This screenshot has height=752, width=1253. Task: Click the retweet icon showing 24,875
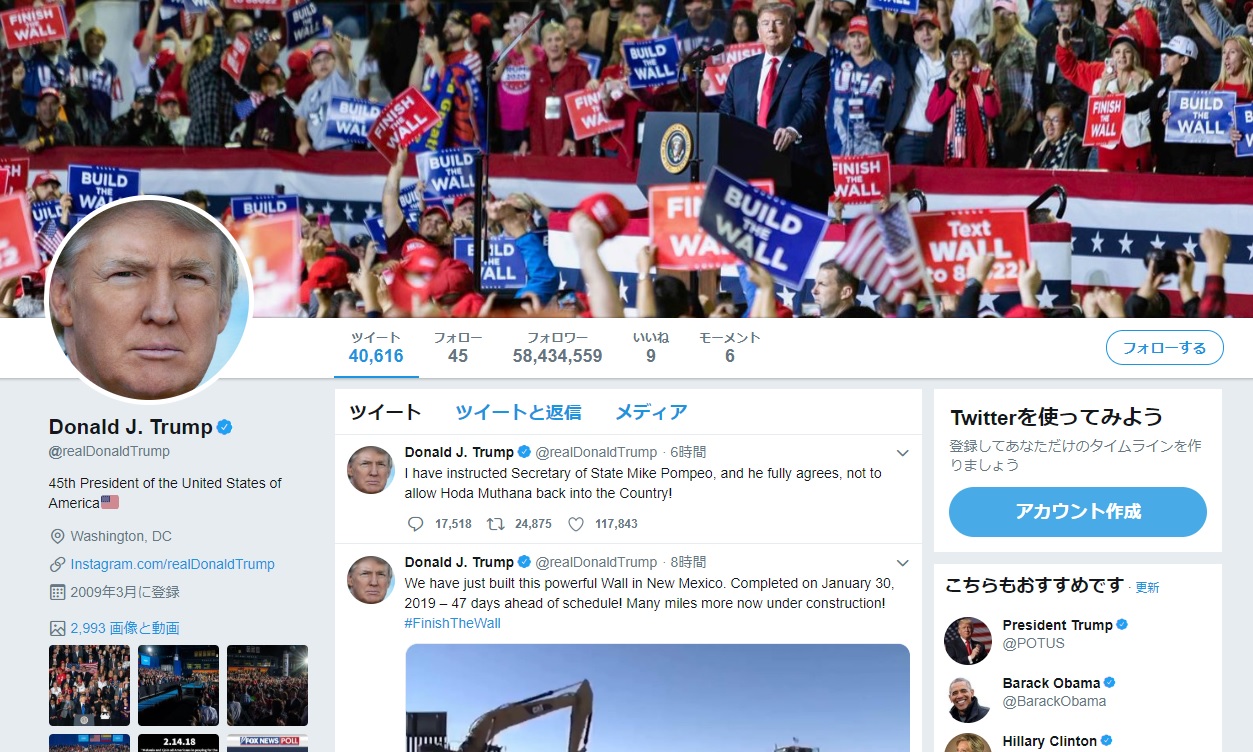tap(495, 524)
